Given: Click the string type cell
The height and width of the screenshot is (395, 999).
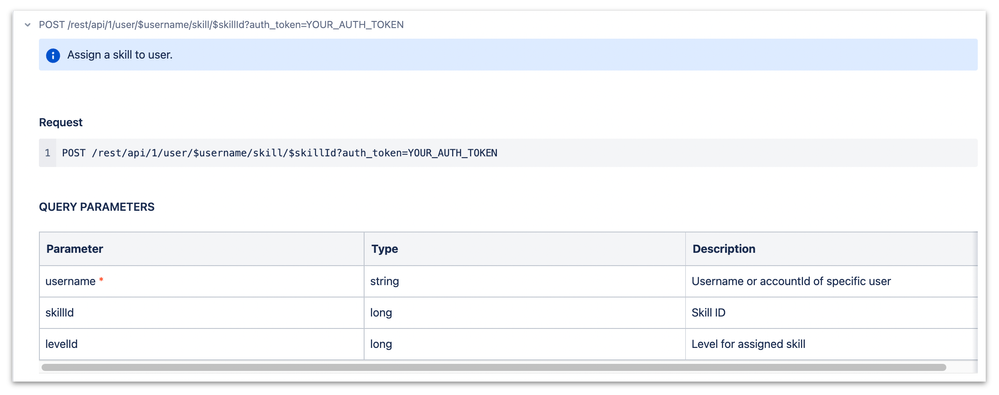Looking at the screenshot, I should (x=525, y=281).
